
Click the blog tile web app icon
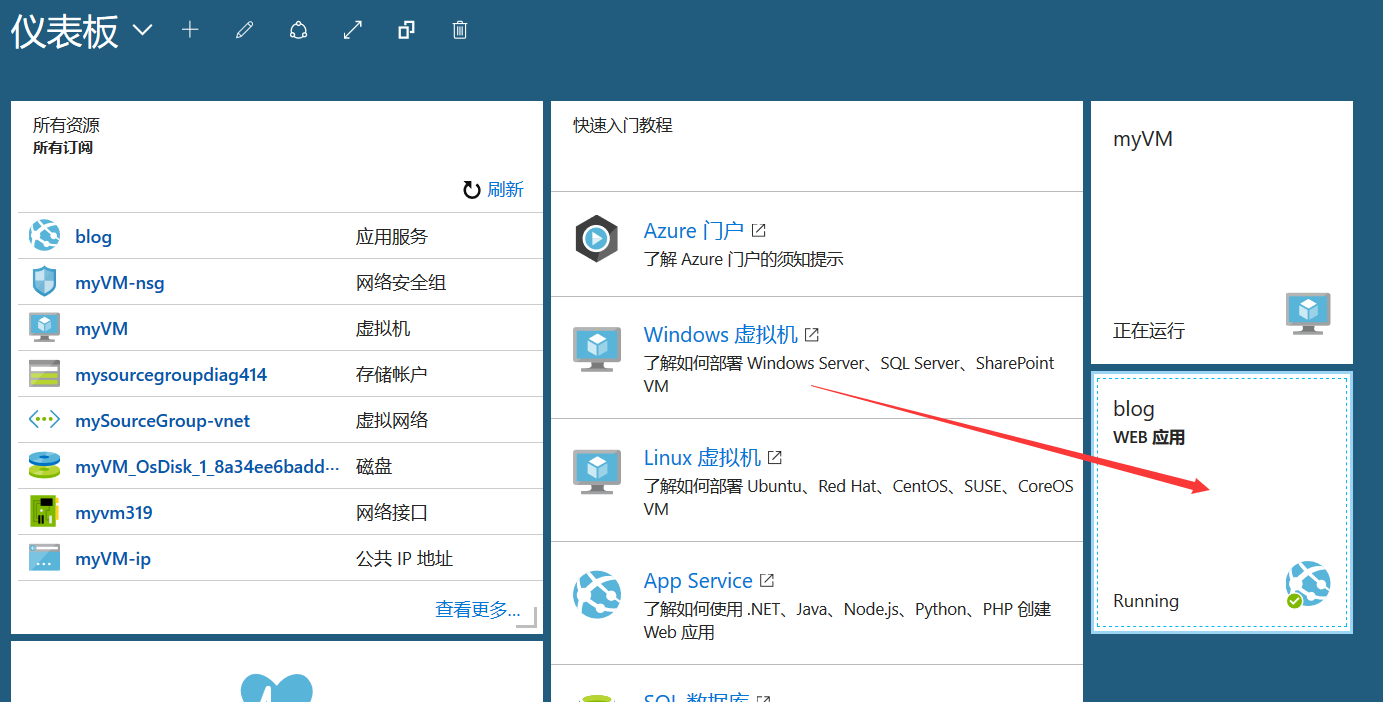1308,585
